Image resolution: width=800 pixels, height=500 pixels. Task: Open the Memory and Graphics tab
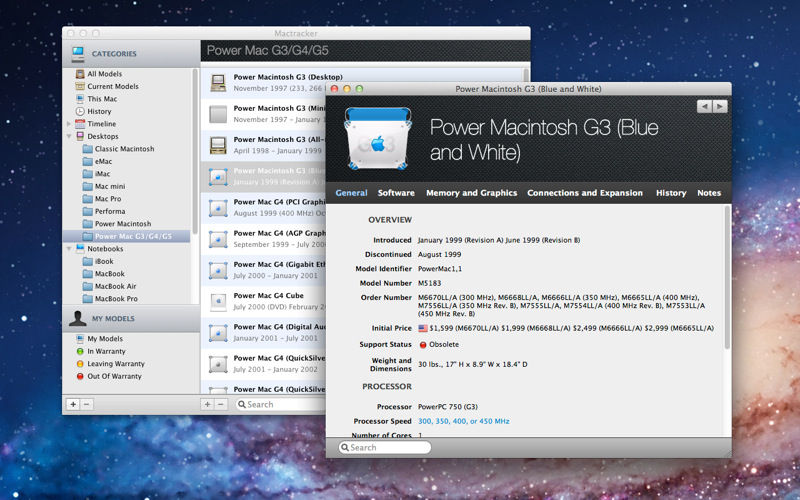pos(471,193)
